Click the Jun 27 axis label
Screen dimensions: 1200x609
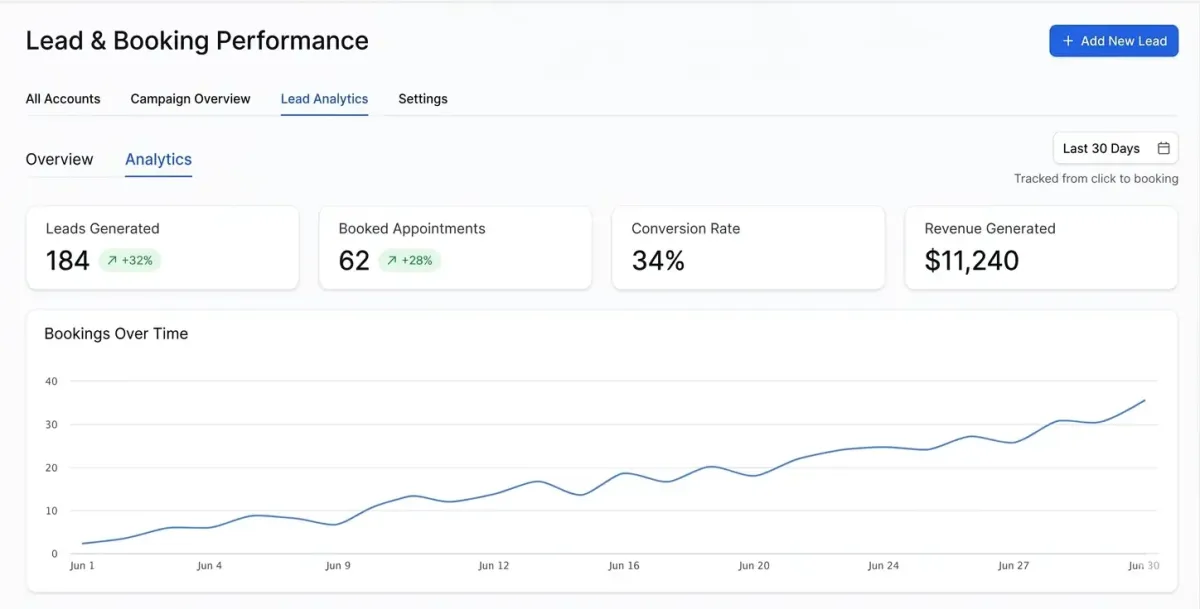tap(1013, 566)
